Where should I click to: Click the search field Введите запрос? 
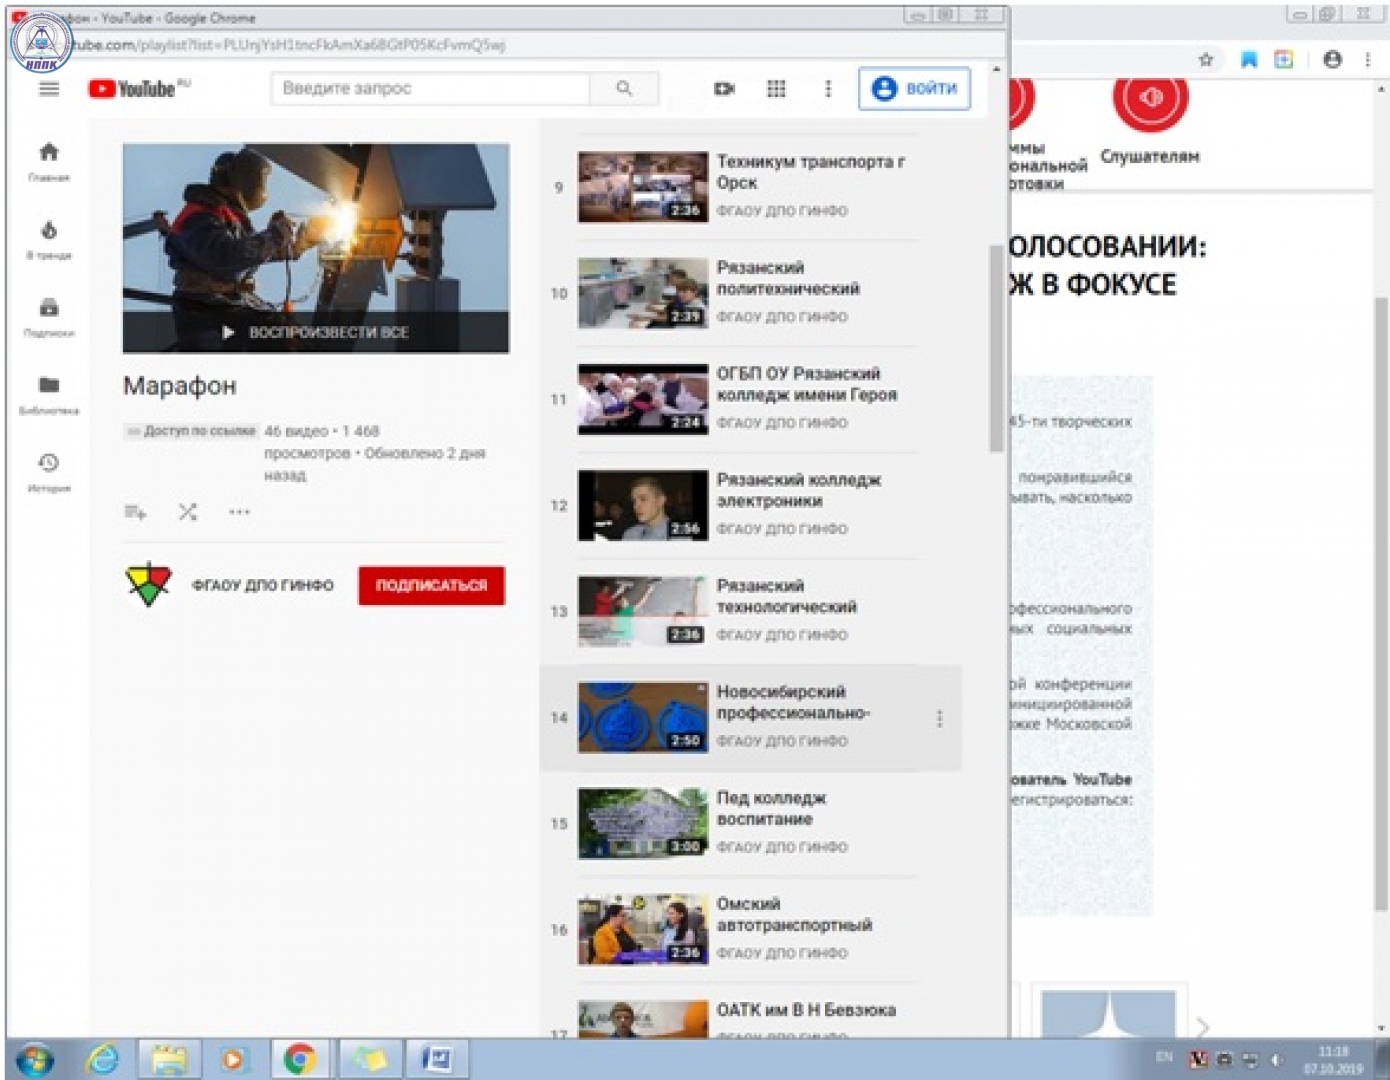pos(430,88)
